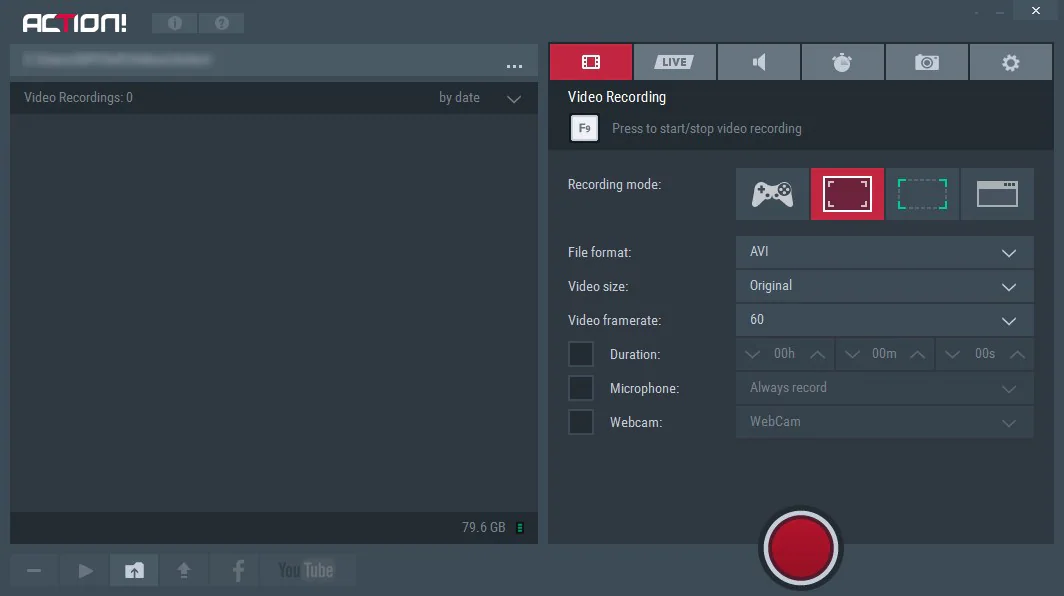Image resolution: width=1064 pixels, height=596 pixels.
Task: Enable the Microphone checkbox
Action: click(581, 388)
